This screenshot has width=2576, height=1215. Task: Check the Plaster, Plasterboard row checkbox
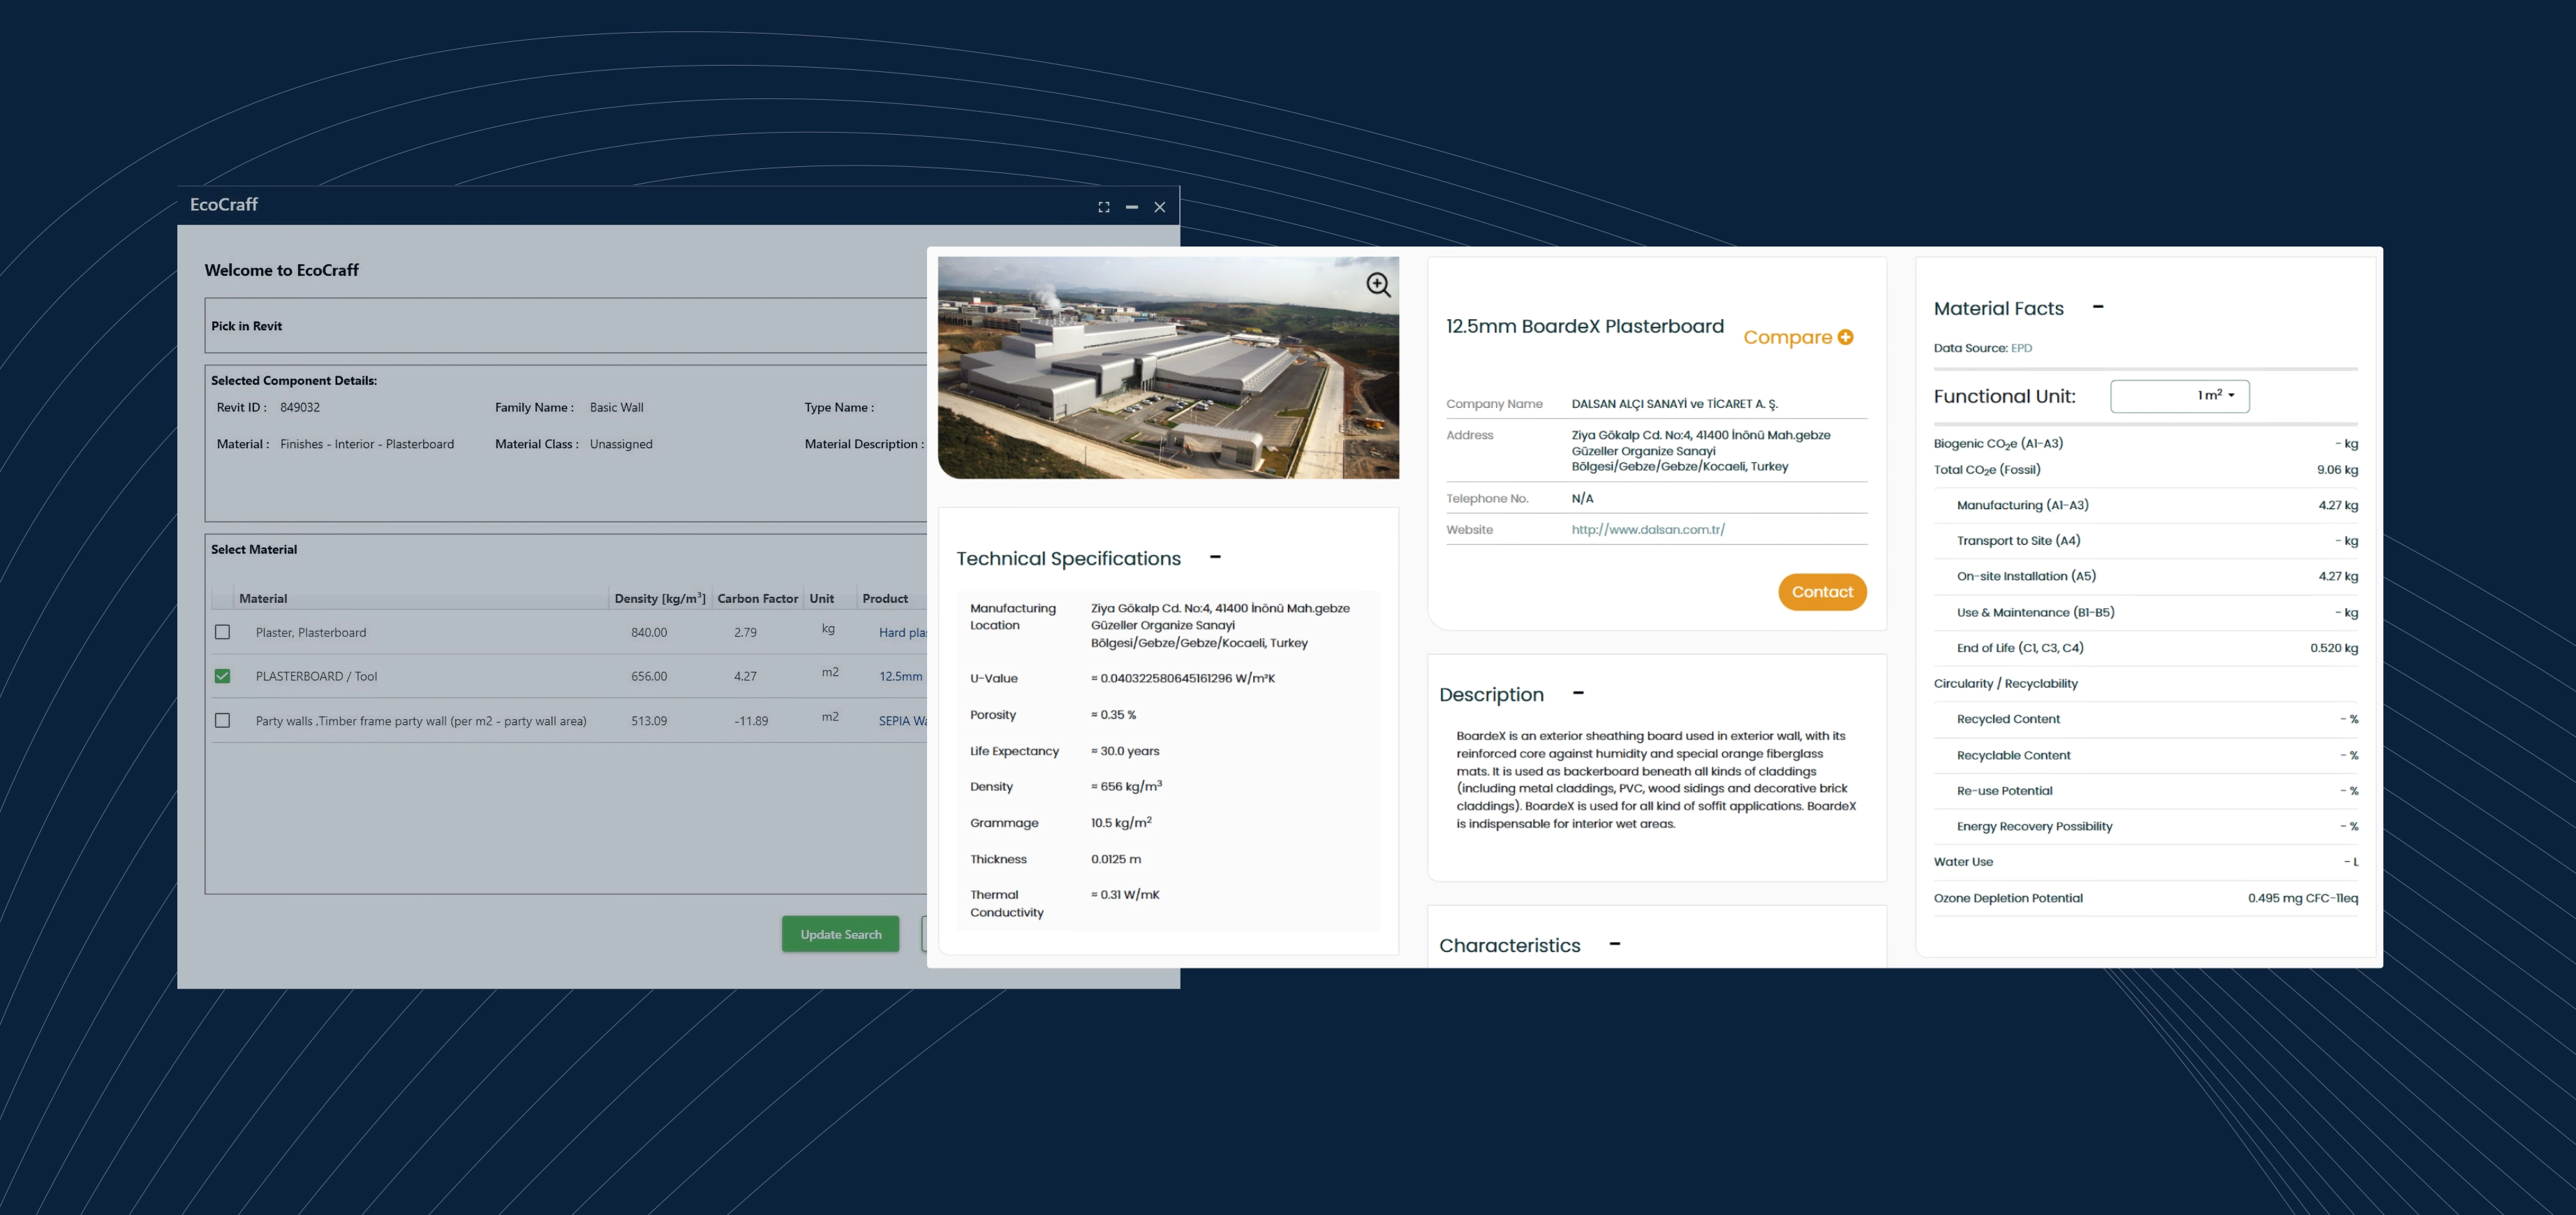222,632
